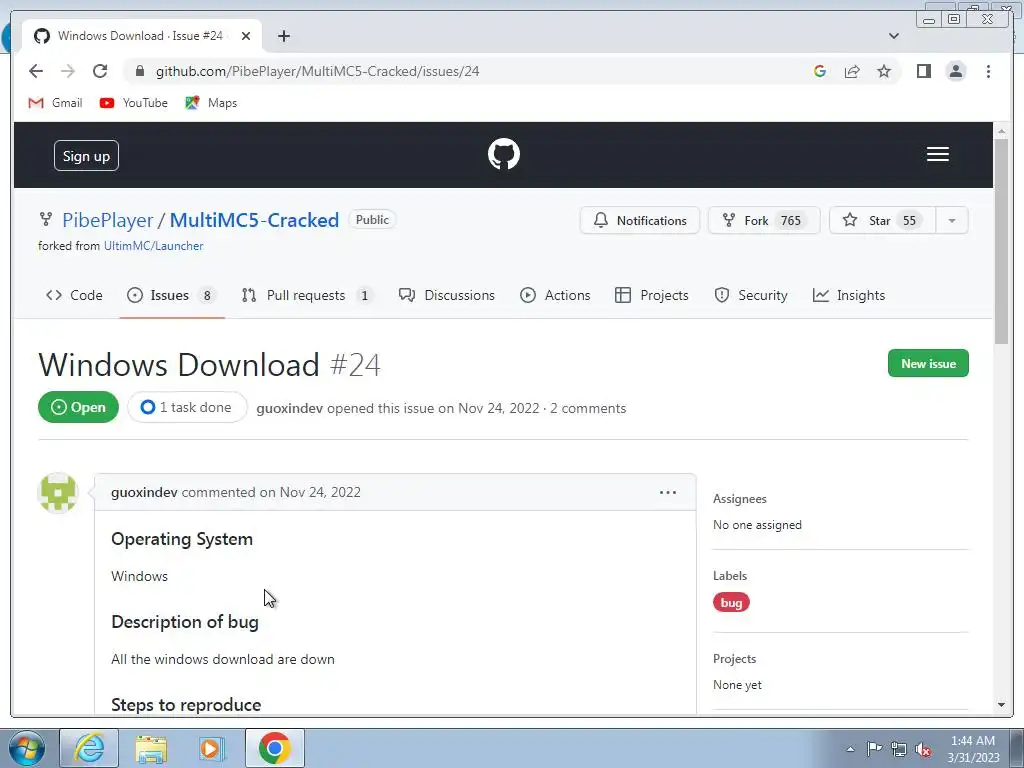Switch to the Discussions tab
Image resolution: width=1024 pixels, height=768 pixels.
447,295
